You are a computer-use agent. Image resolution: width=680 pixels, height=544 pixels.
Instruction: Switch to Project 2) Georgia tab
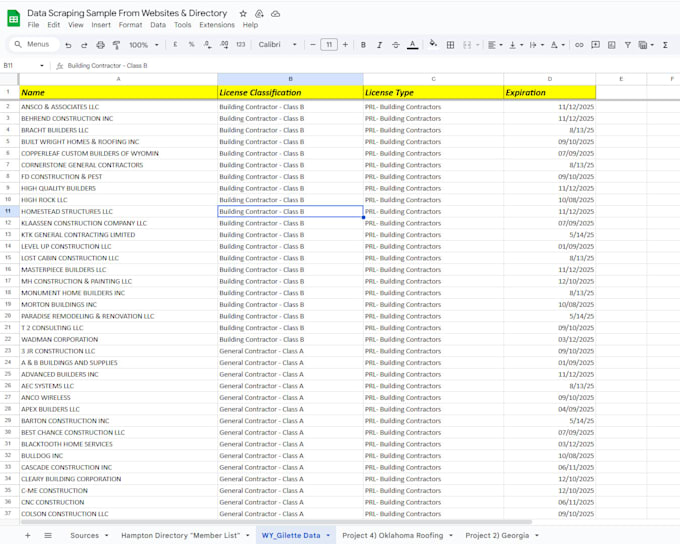[497, 535]
